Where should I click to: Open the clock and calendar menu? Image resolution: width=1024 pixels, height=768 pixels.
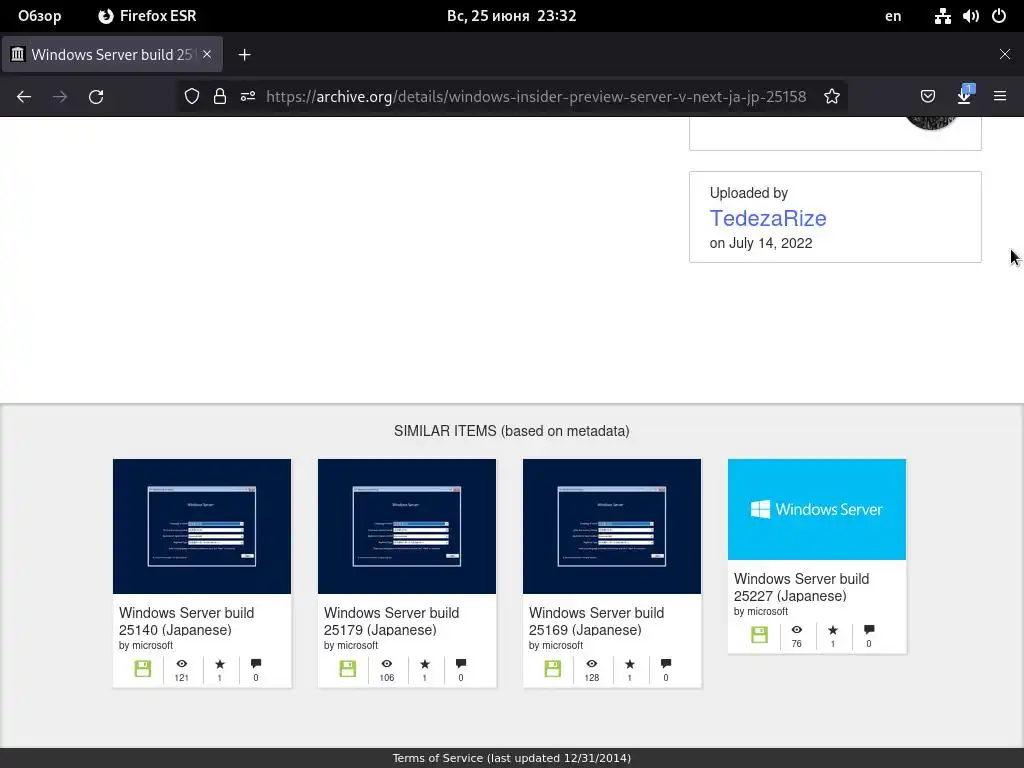[x=512, y=16]
